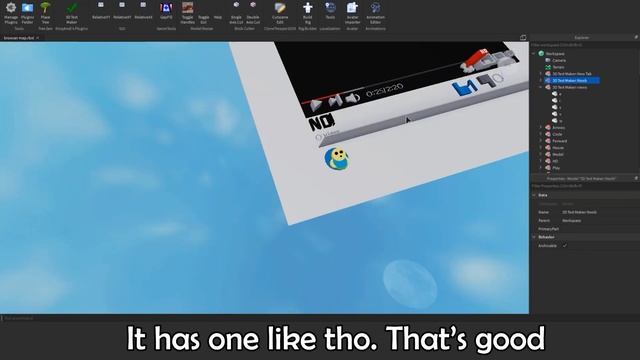The height and width of the screenshot is (360, 640).
Task: Click the blue-yellow channel avatar in viewport
Action: 337,159
